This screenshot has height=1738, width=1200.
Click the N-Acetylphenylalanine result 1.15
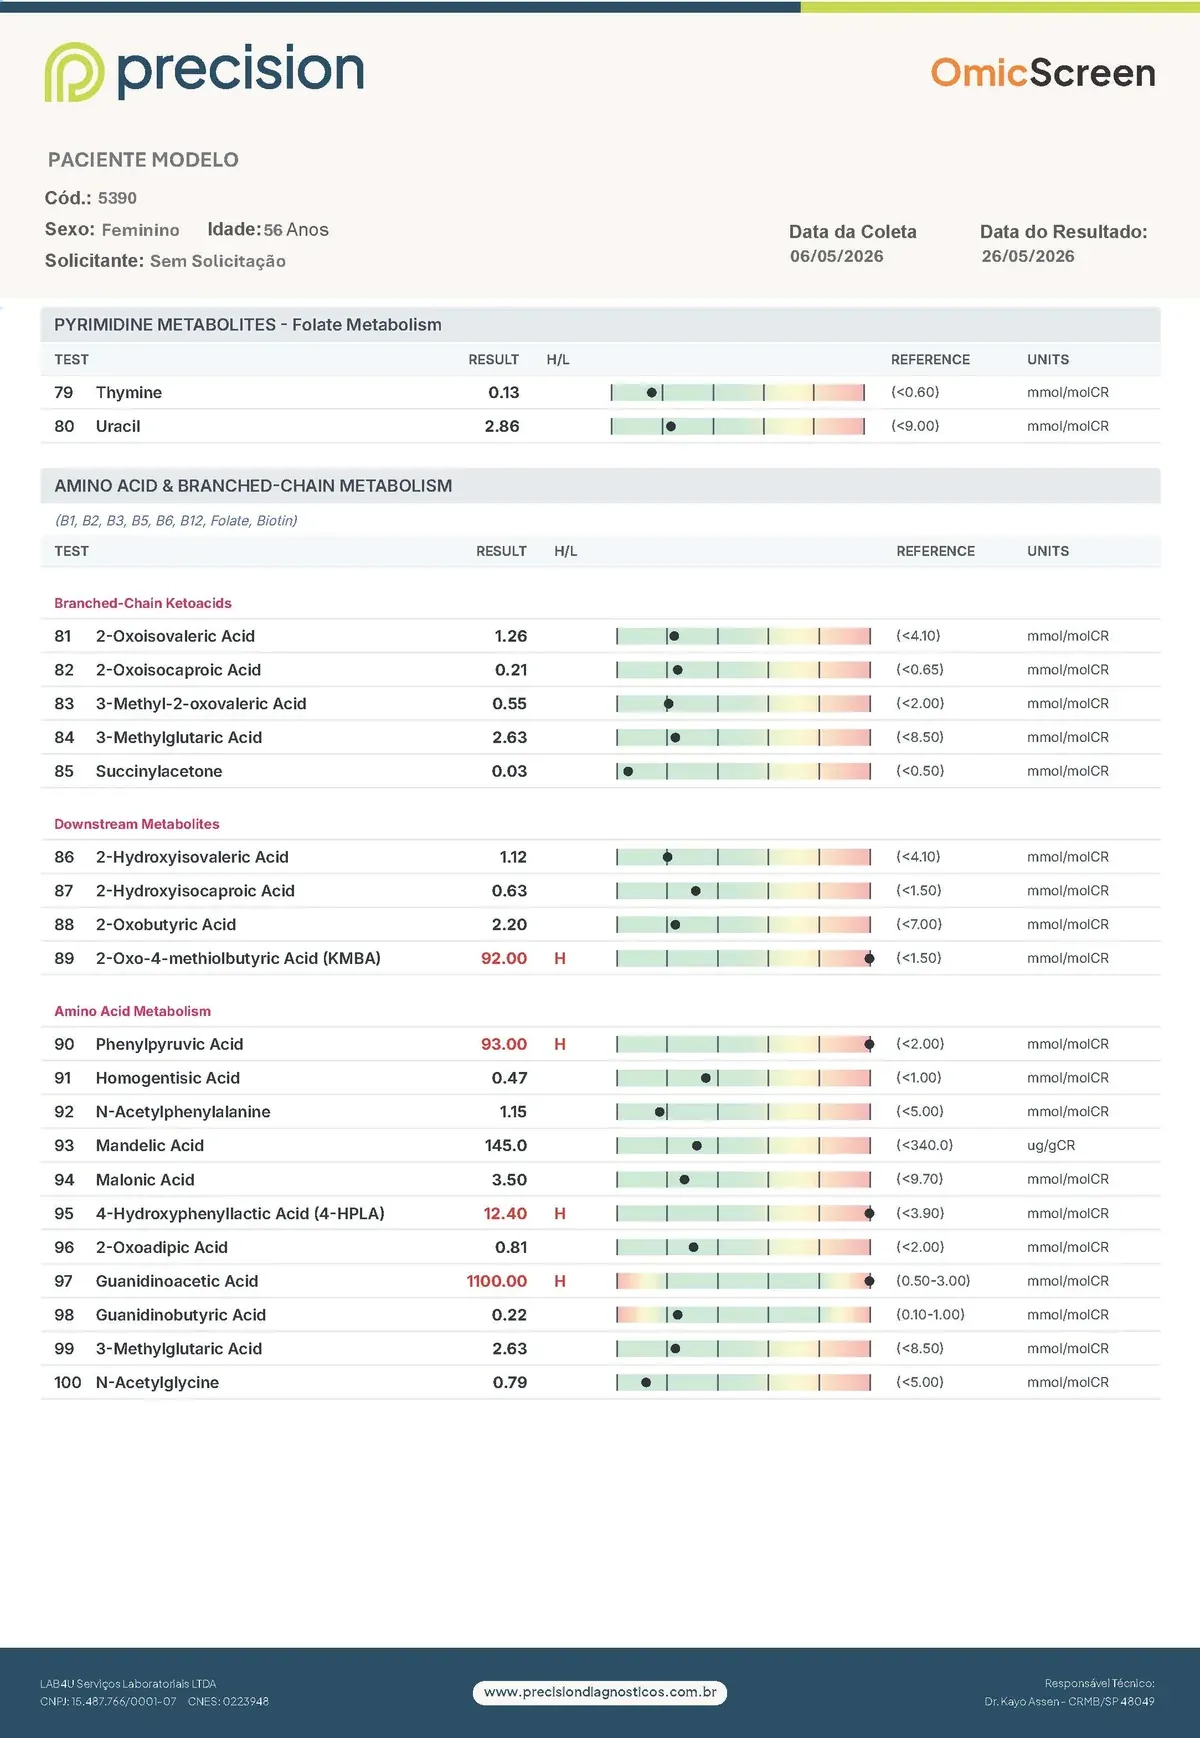(x=513, y=1112)
